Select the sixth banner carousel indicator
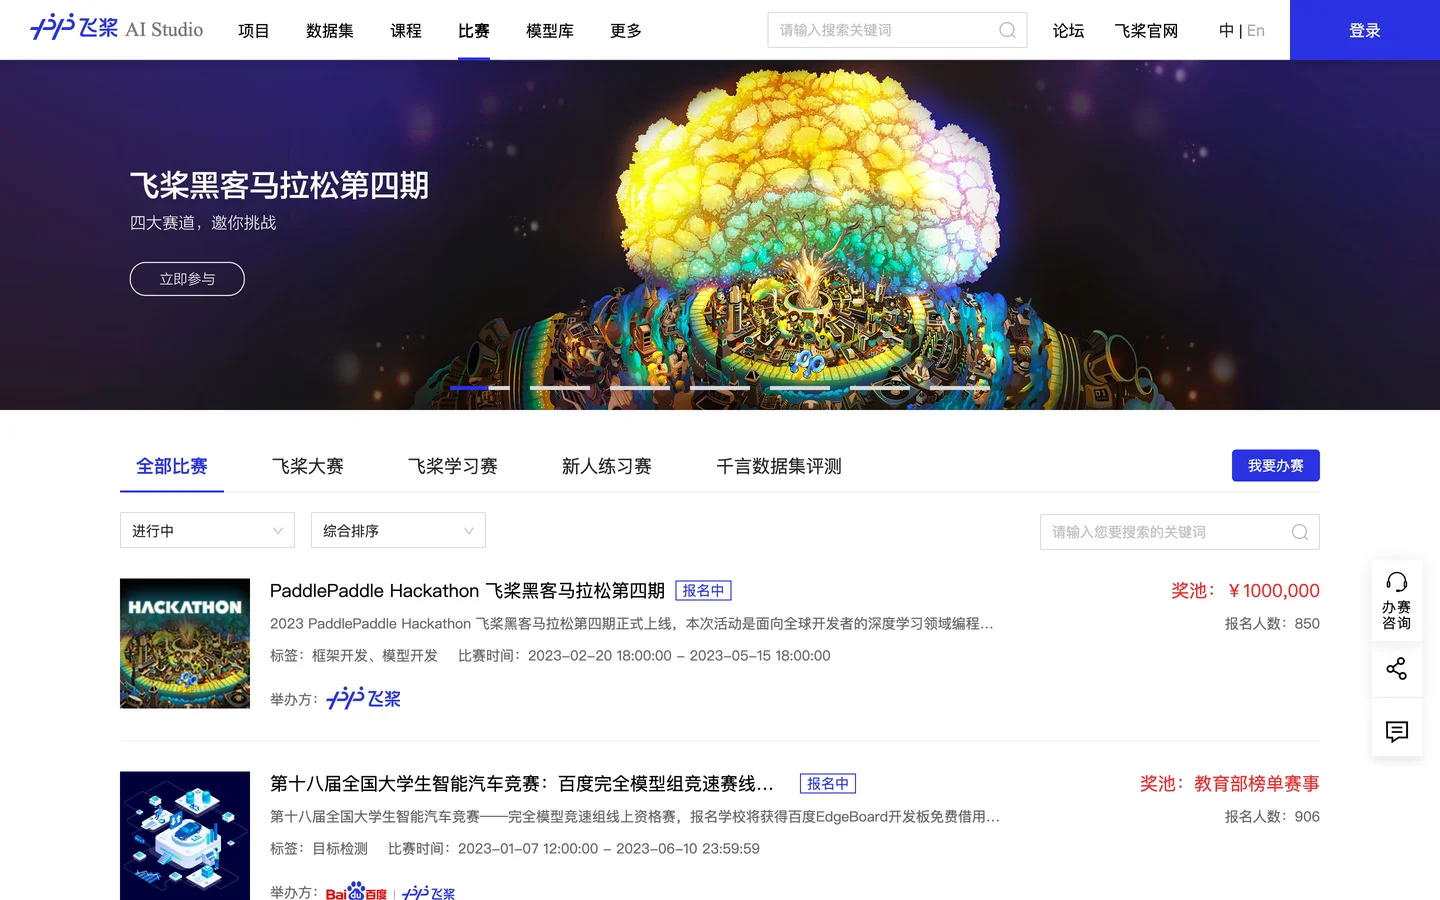 (880, 387)
